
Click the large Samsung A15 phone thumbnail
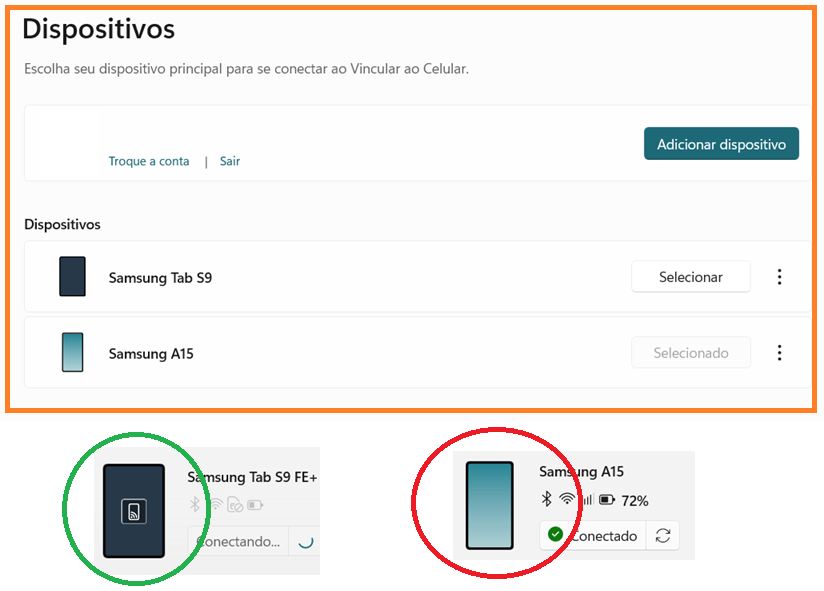coord(490,505)
